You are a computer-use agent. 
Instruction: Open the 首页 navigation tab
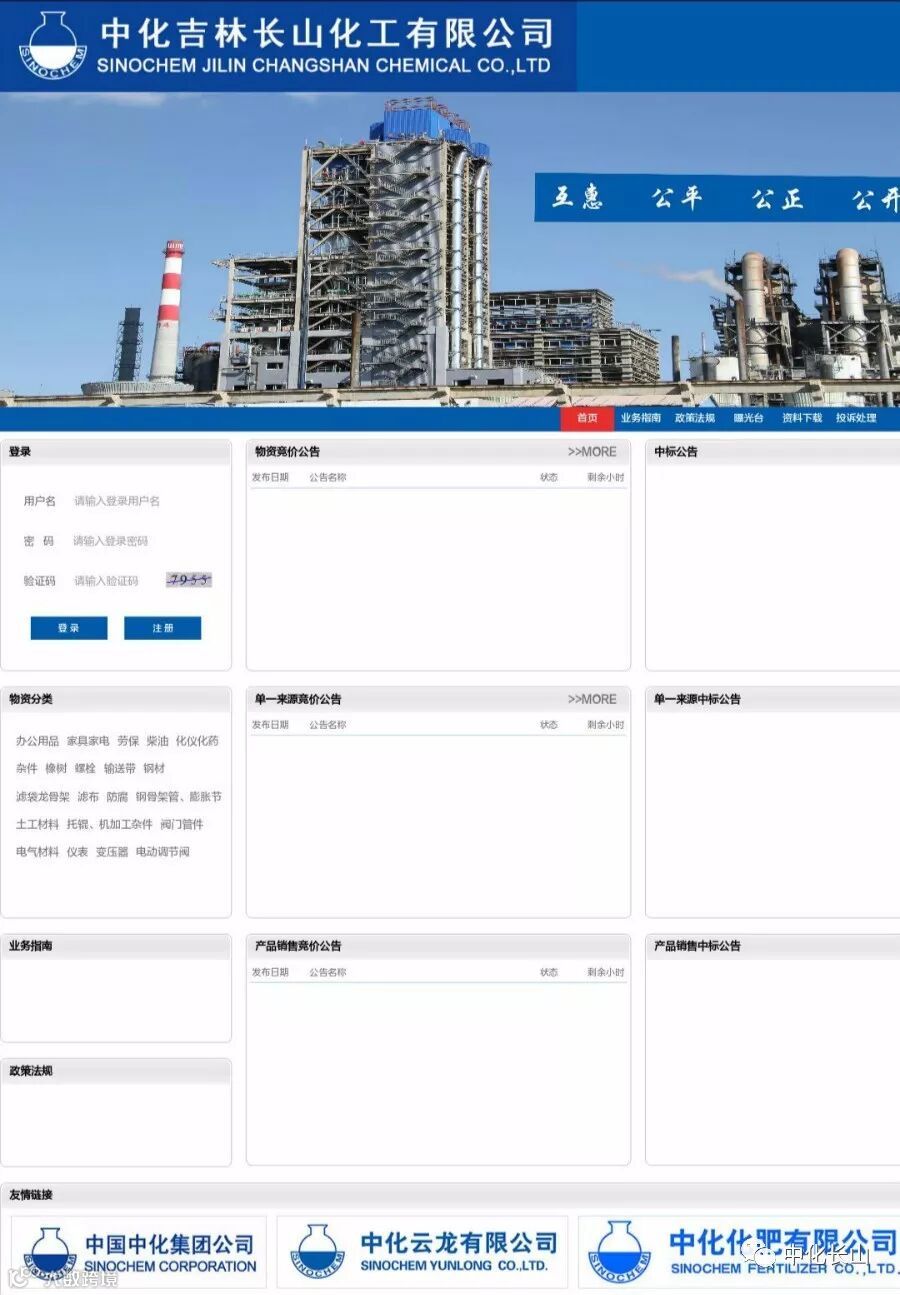pos(587,418)
